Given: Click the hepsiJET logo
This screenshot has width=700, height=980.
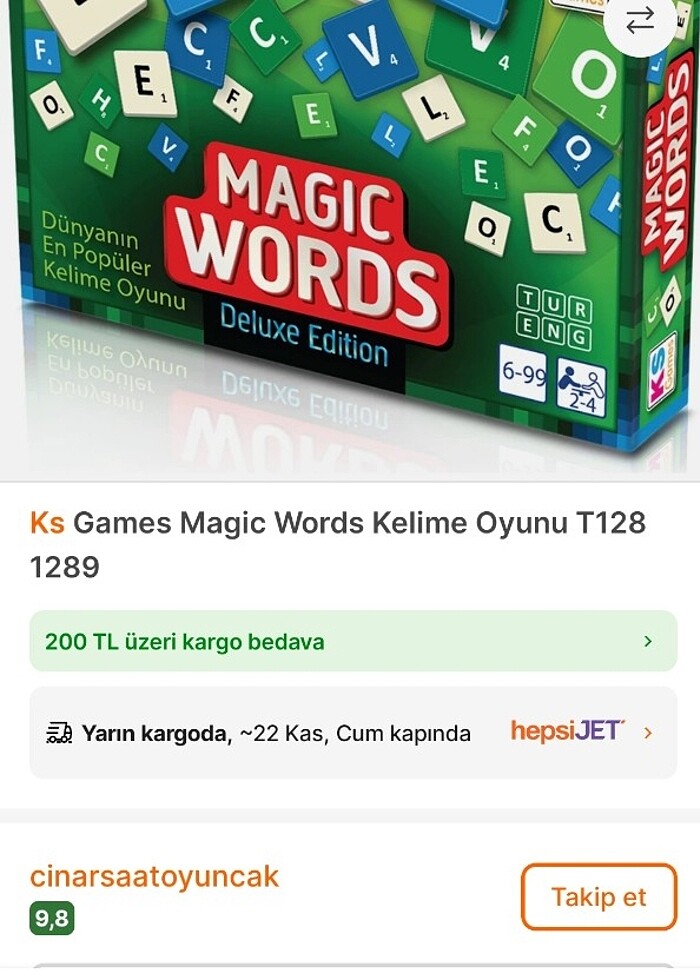Looking at the screenshot, I should (x=568, y=731).
